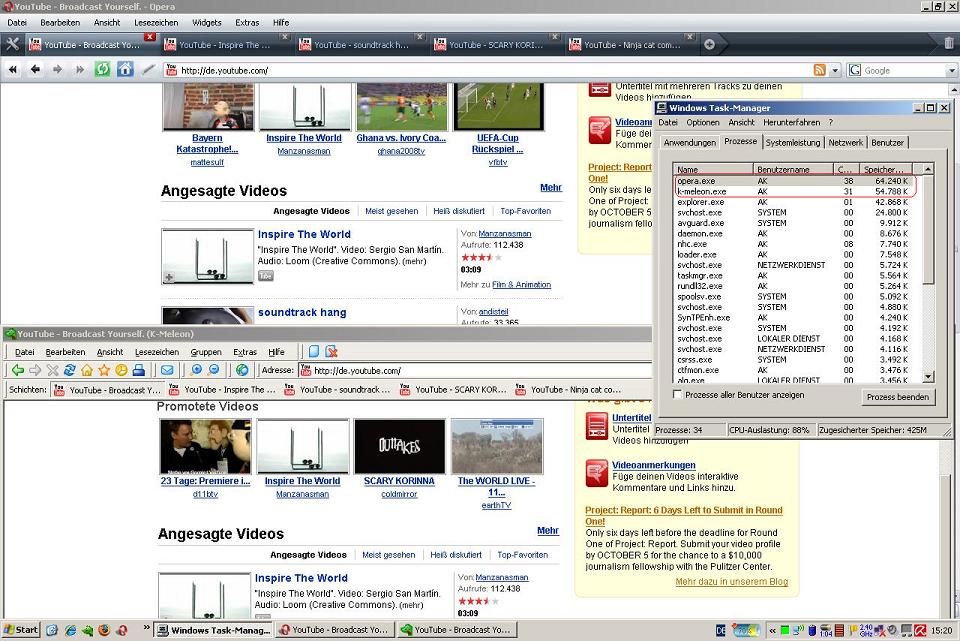This screenshot has height=641, width=960.
Task: Open Windows Task-Manager taskbar button
Action: [x=213, y=629]
